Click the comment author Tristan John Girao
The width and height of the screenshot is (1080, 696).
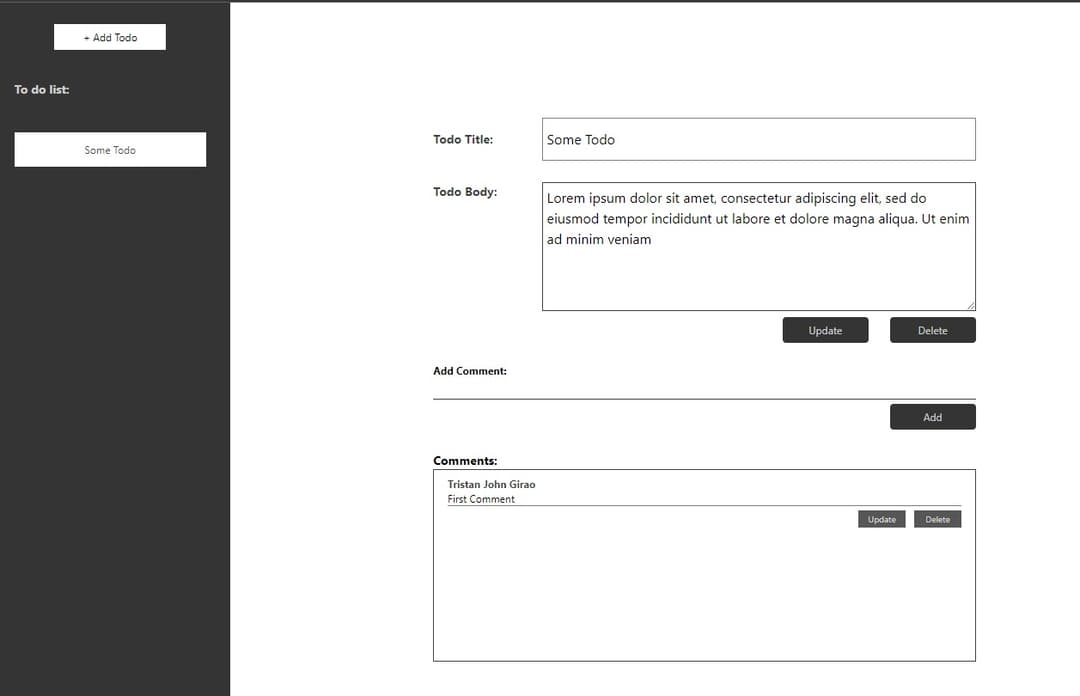coord(491,484)
